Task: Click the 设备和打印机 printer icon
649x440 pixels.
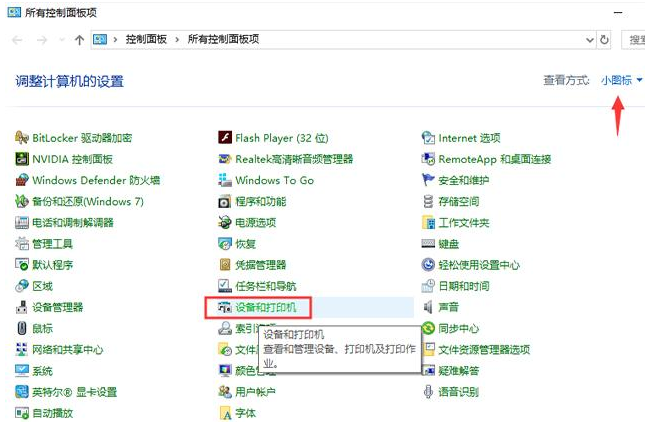Action: click(225, 307)
